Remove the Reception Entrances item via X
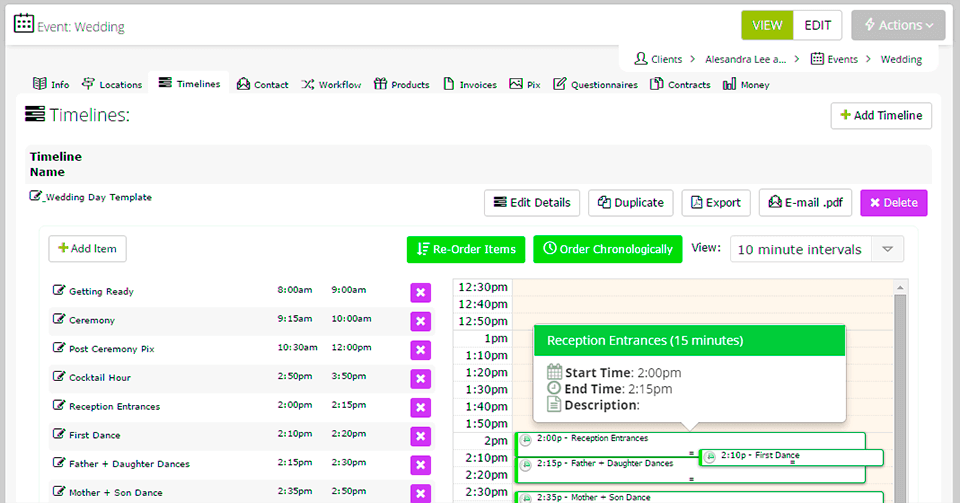960x503 pixels. coord(420,407)
